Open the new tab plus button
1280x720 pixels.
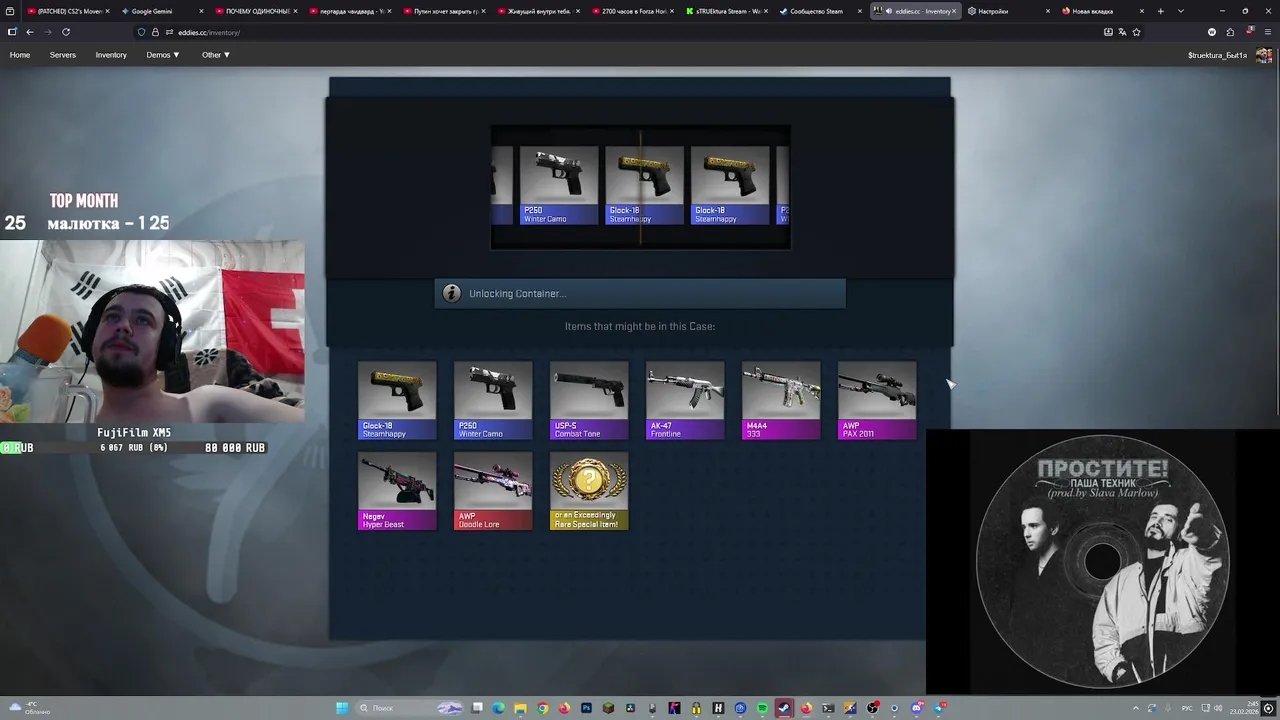(1160, 11)
